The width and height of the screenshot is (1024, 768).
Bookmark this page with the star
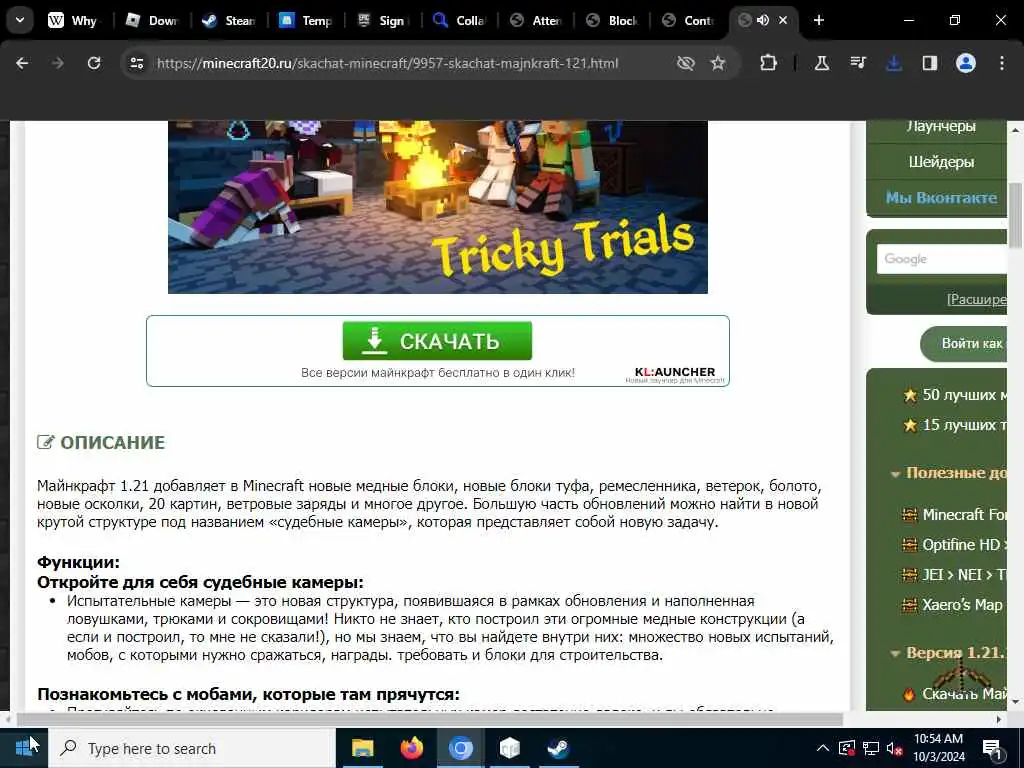point(718,63)
